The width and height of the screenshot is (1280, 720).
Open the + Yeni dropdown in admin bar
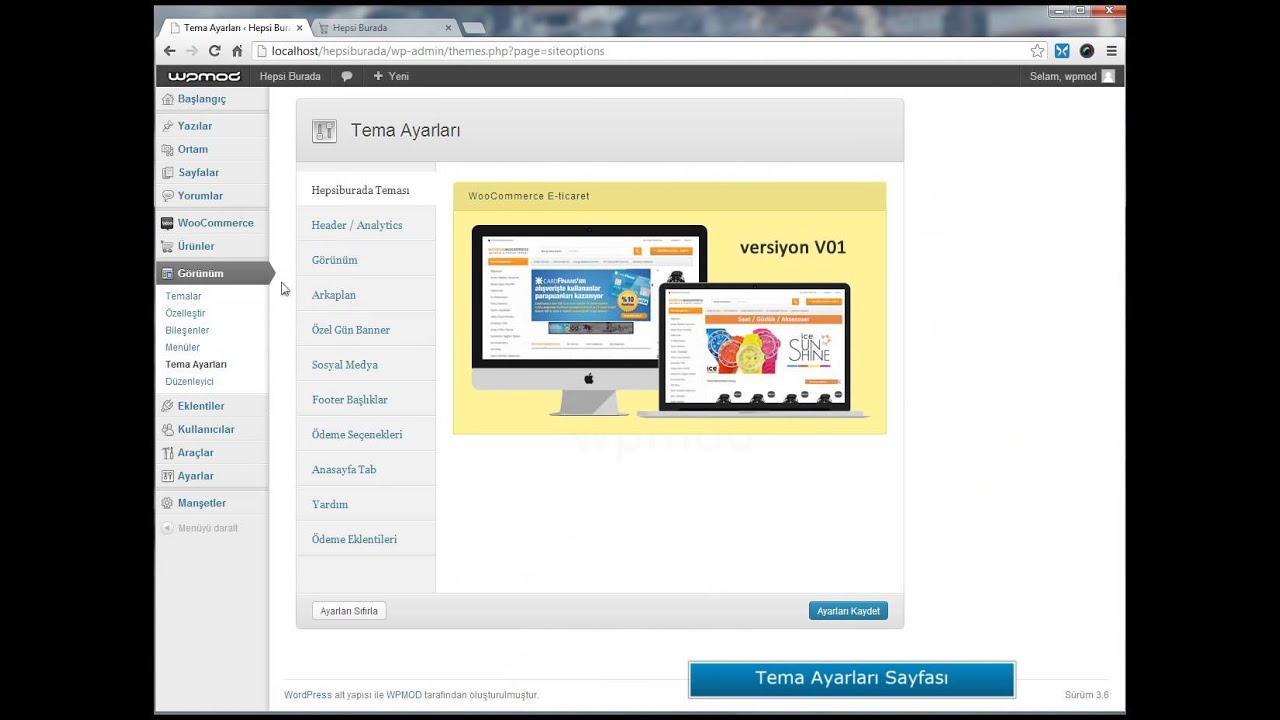(391, 76)
